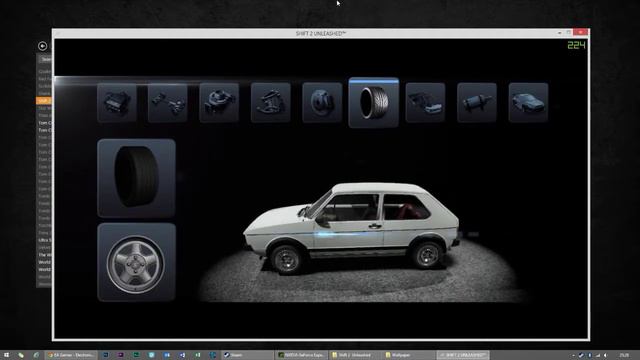Select the nitrous bottle upgrade category
Screen dimensions: 640x360
477,102
